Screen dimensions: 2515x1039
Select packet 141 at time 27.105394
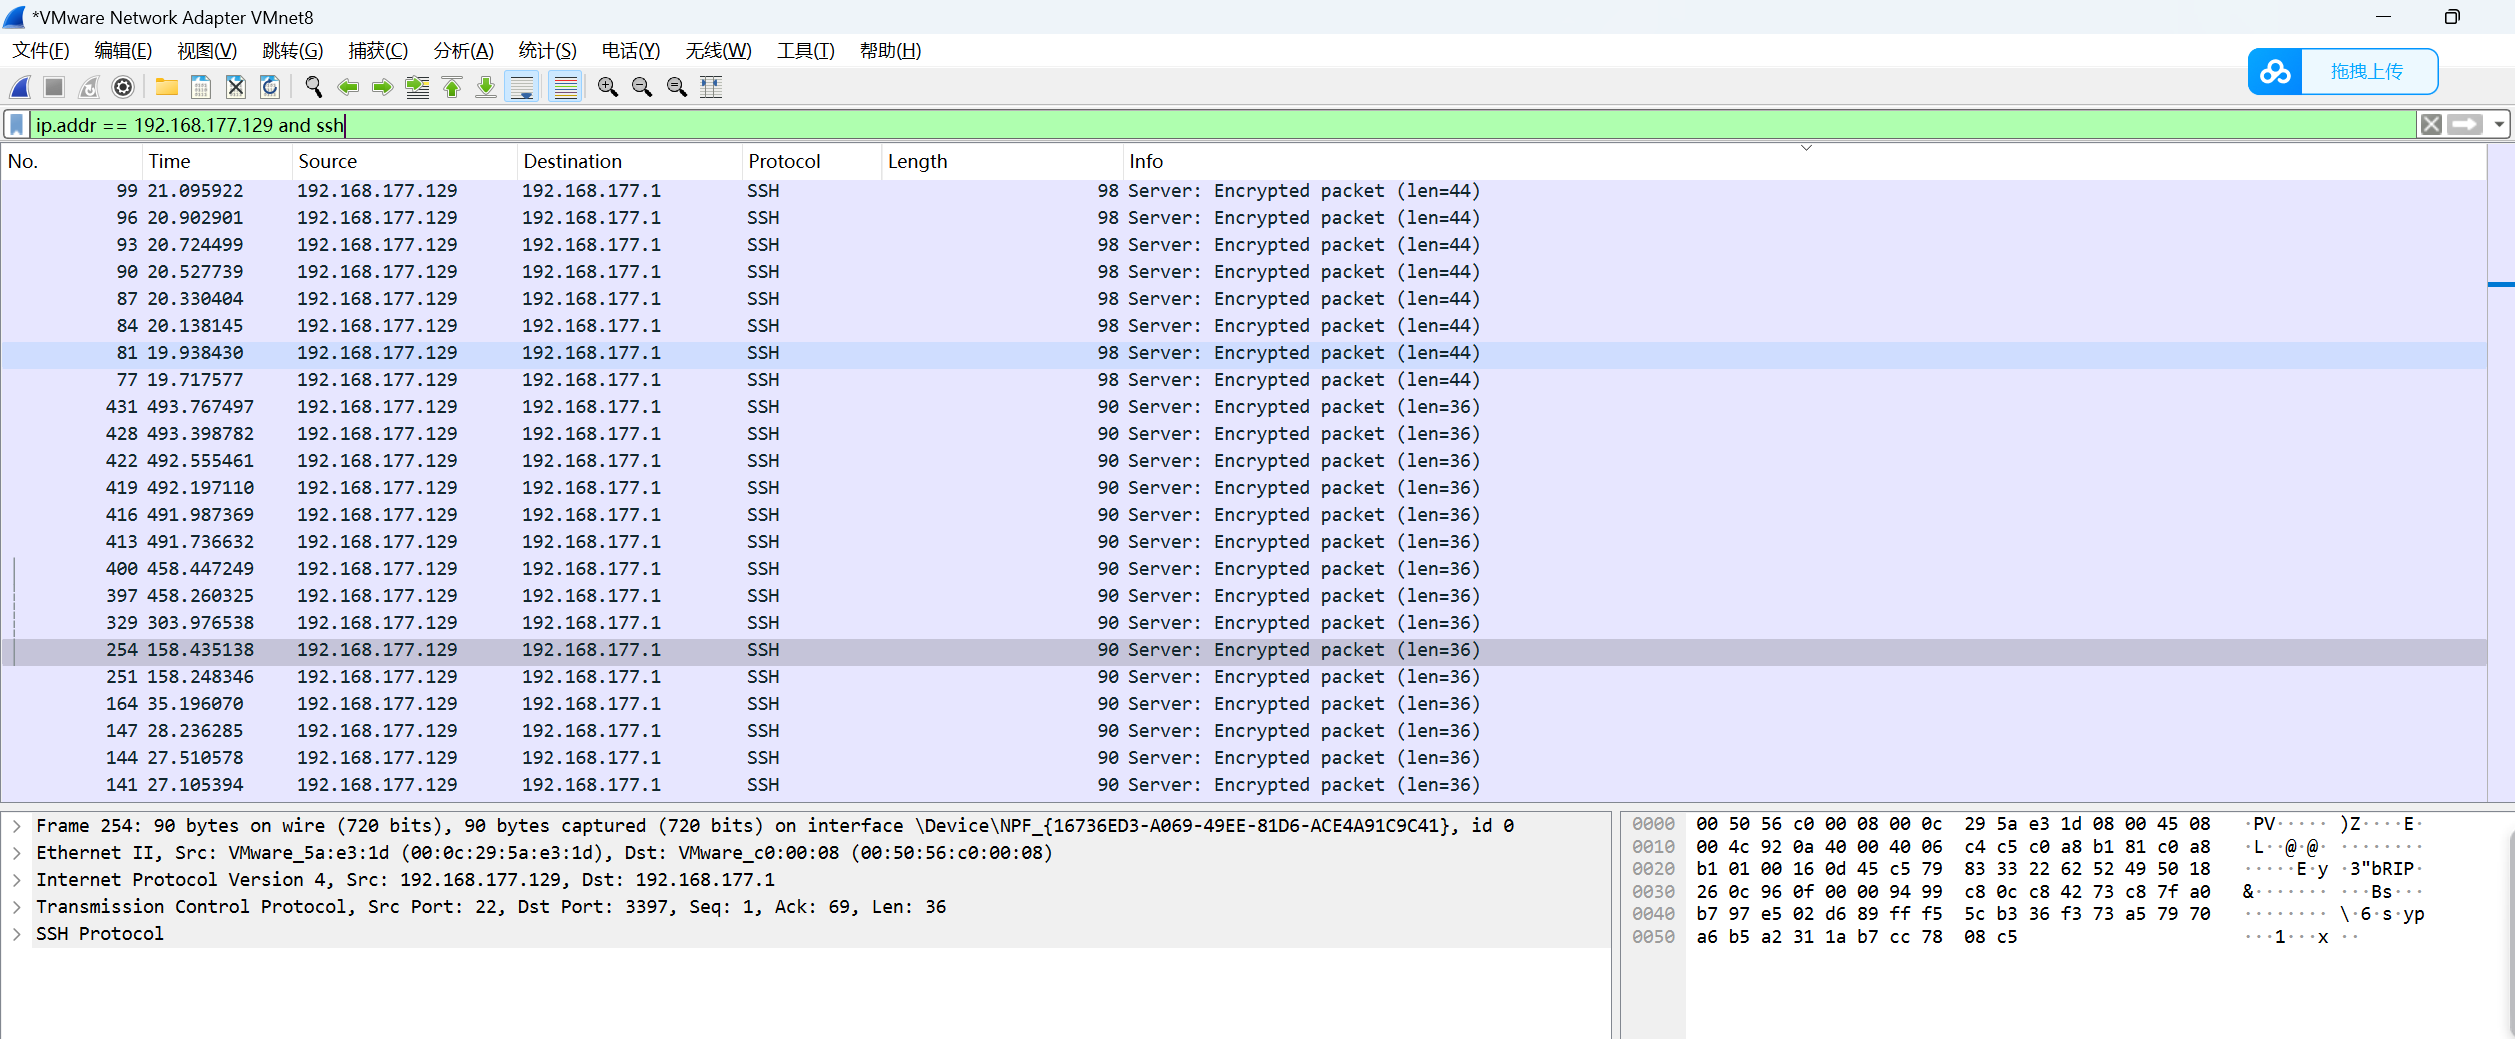point(1244,785)
